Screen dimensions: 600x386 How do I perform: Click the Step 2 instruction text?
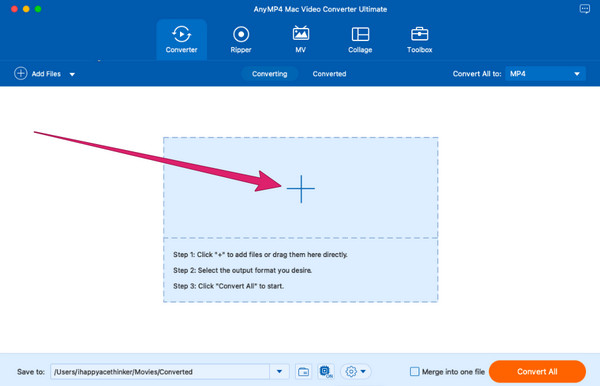[242, 270]
